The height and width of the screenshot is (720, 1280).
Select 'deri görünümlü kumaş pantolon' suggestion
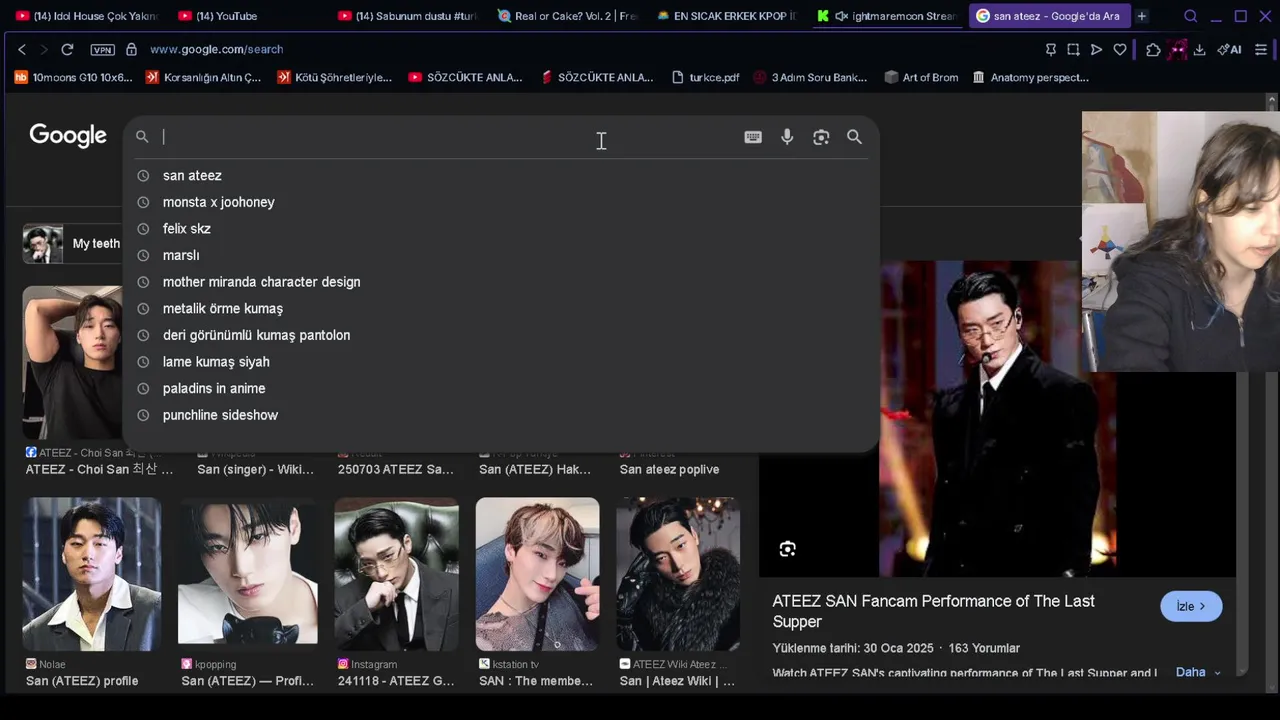coord(500,335)
